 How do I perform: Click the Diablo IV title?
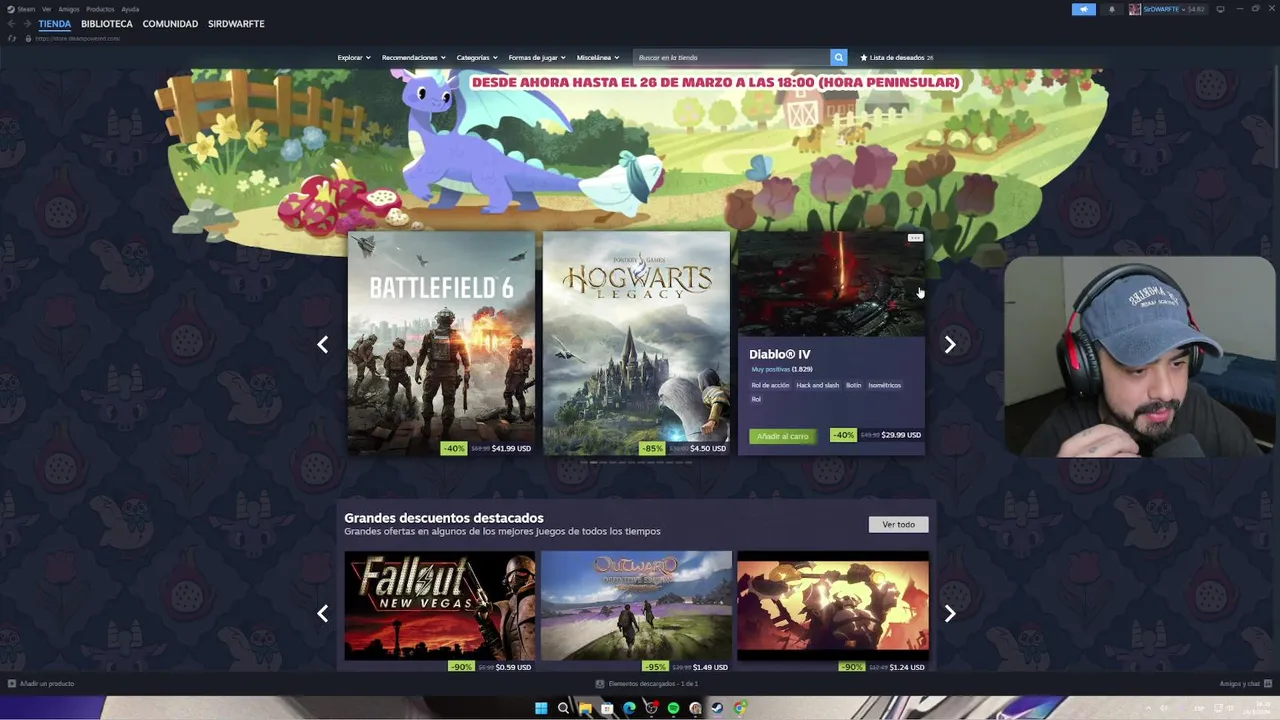coord(780,354)
